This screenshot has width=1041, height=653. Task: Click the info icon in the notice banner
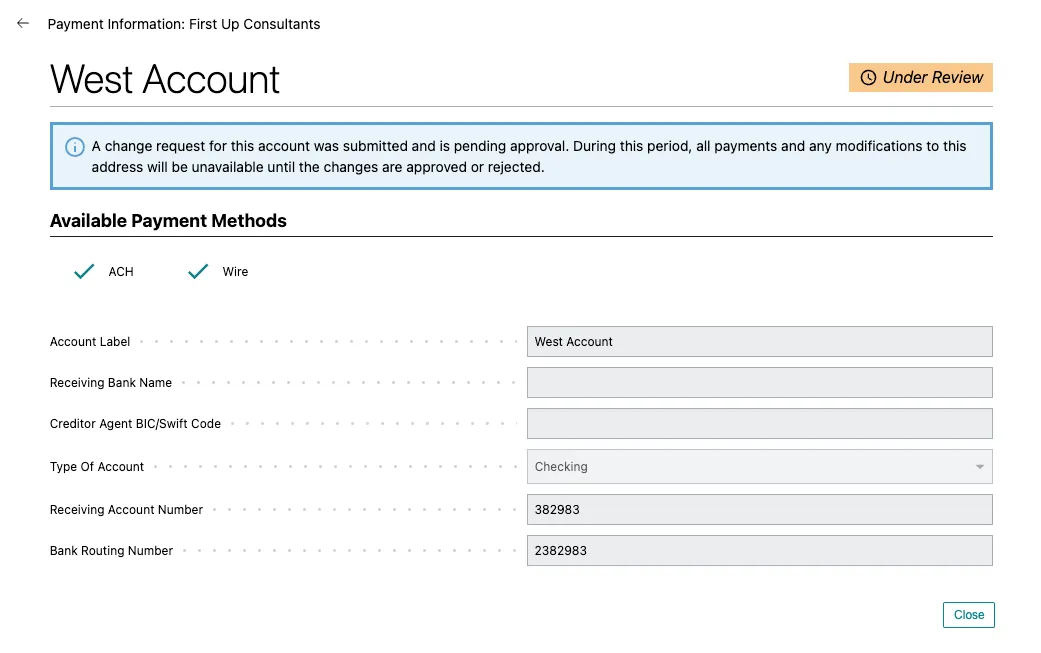[74, 147]
